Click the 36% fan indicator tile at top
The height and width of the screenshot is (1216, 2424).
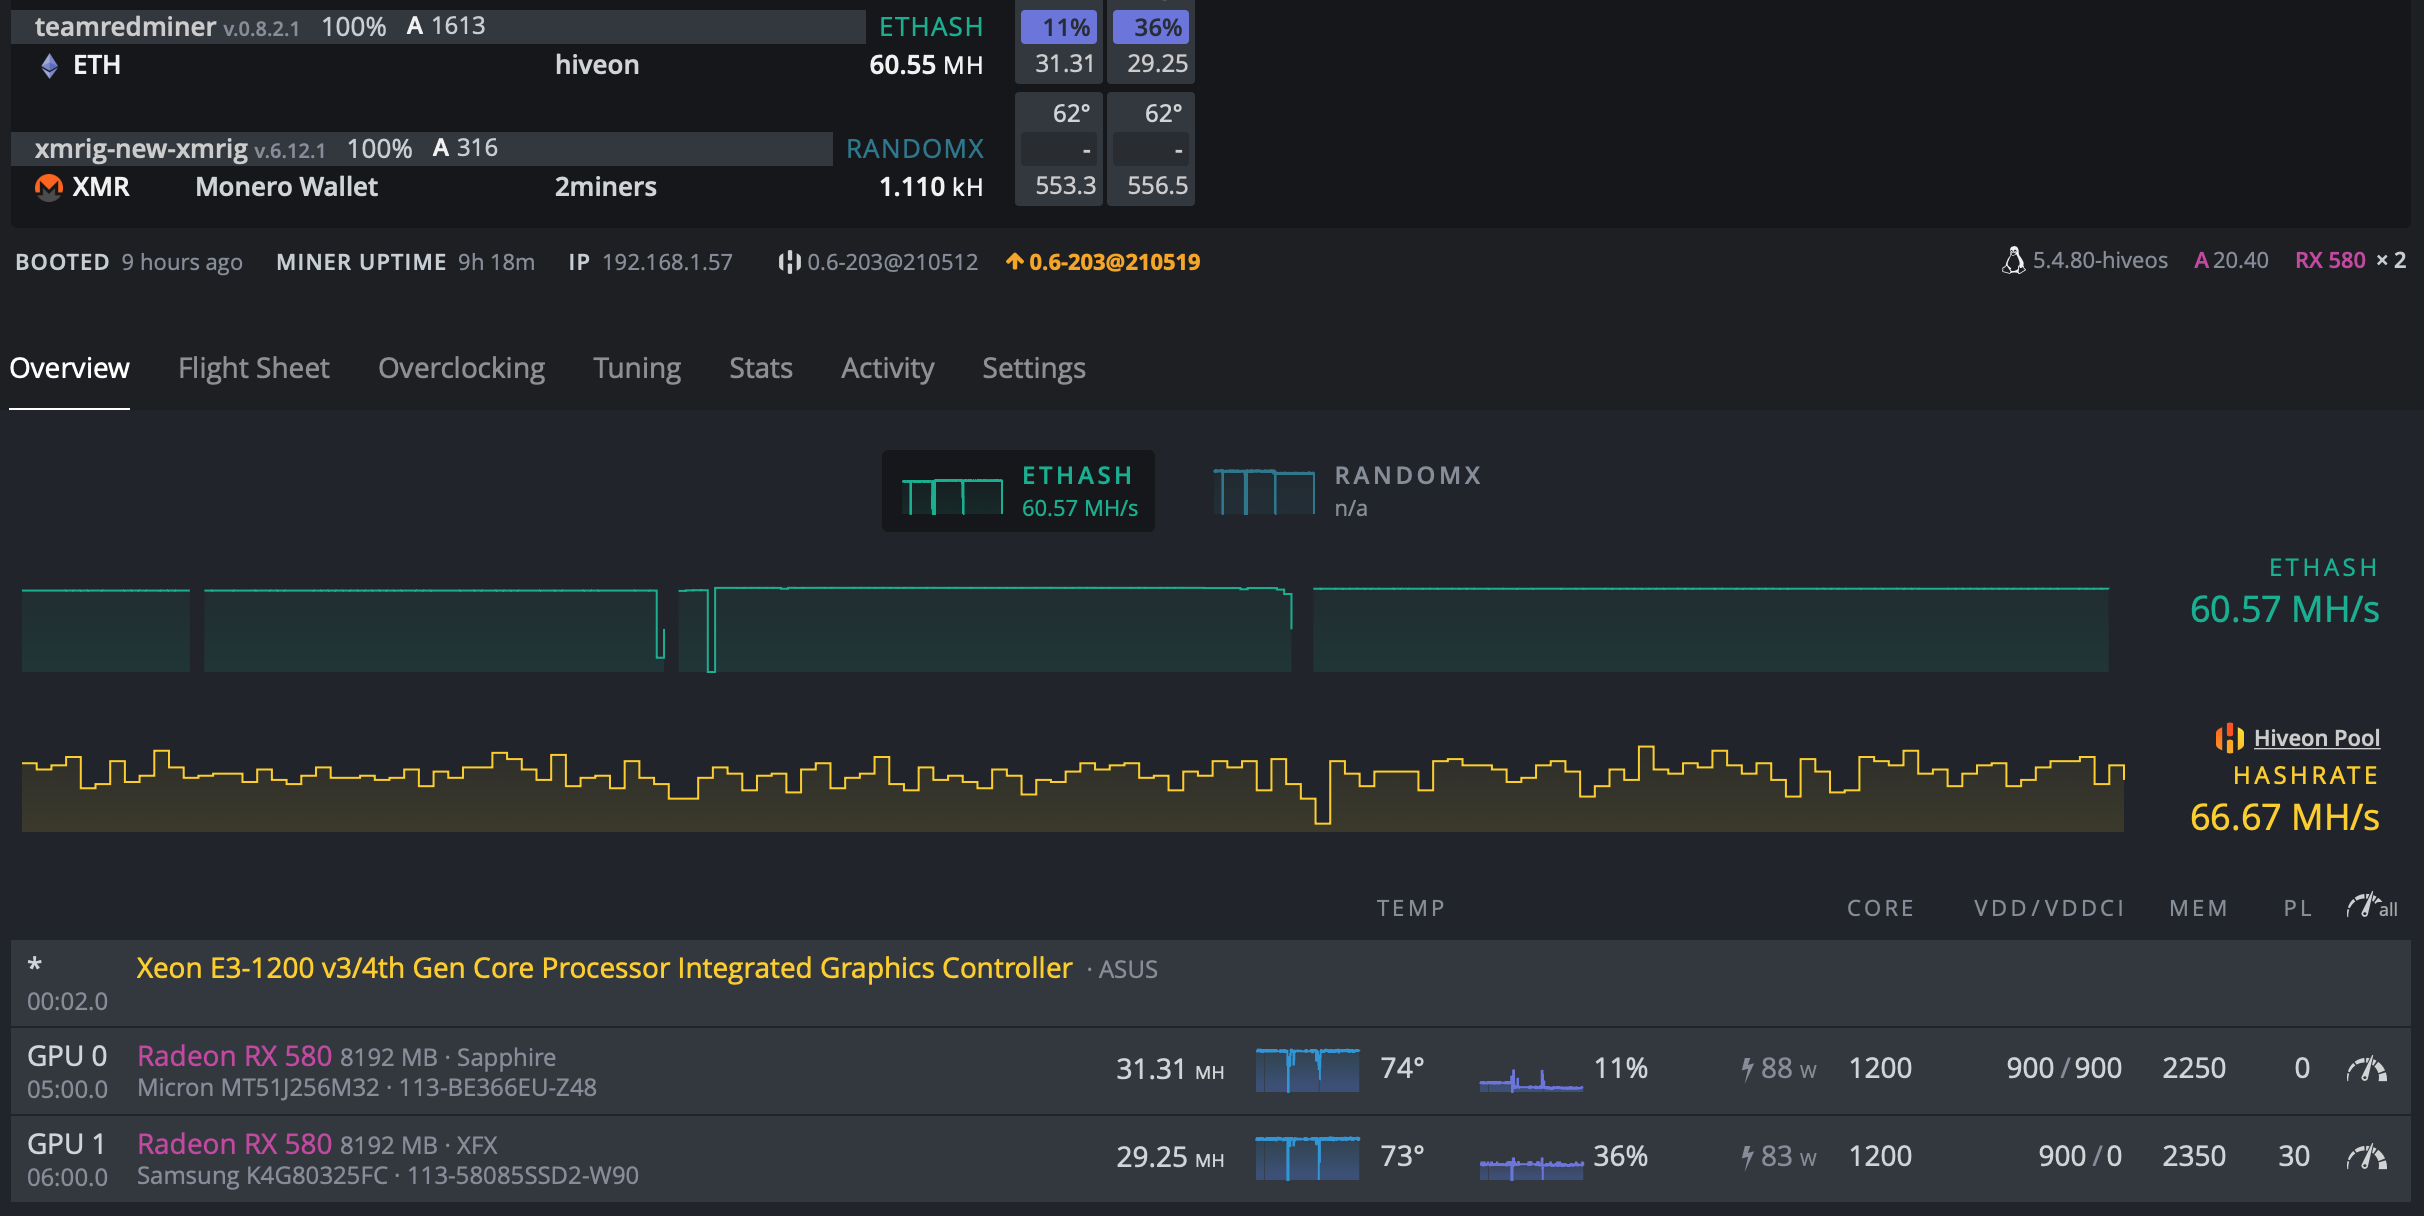pos(1151,28)
